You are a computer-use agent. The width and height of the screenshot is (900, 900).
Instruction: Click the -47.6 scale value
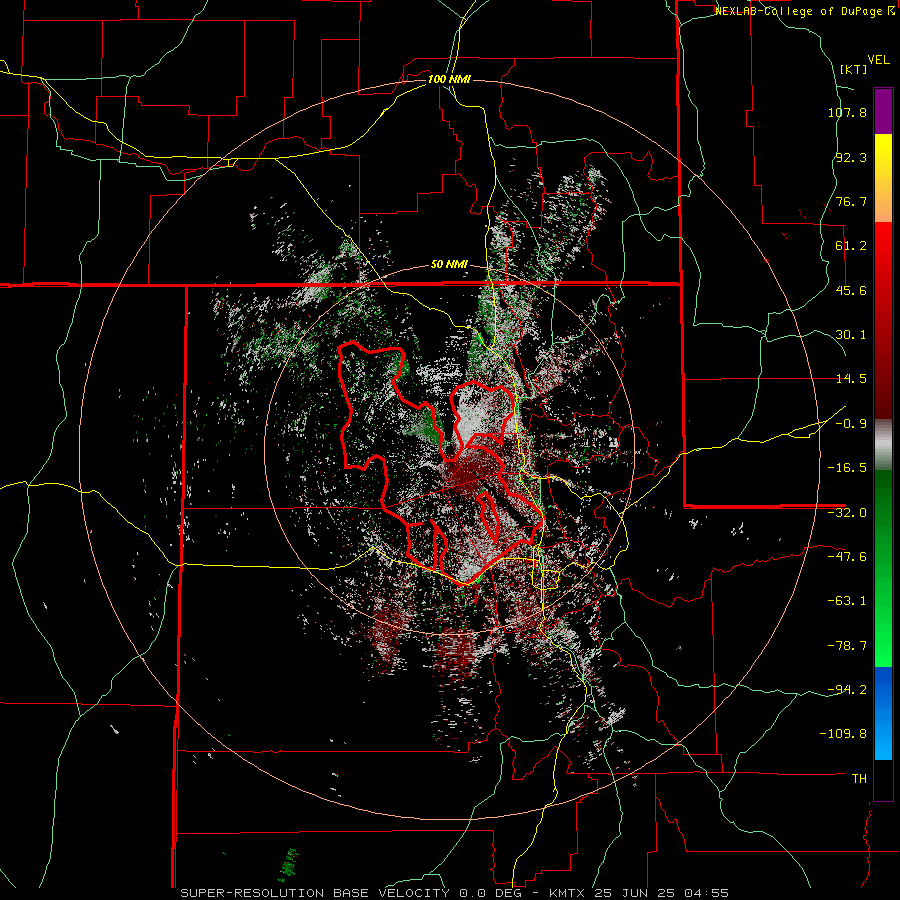(x=847, y=557)
